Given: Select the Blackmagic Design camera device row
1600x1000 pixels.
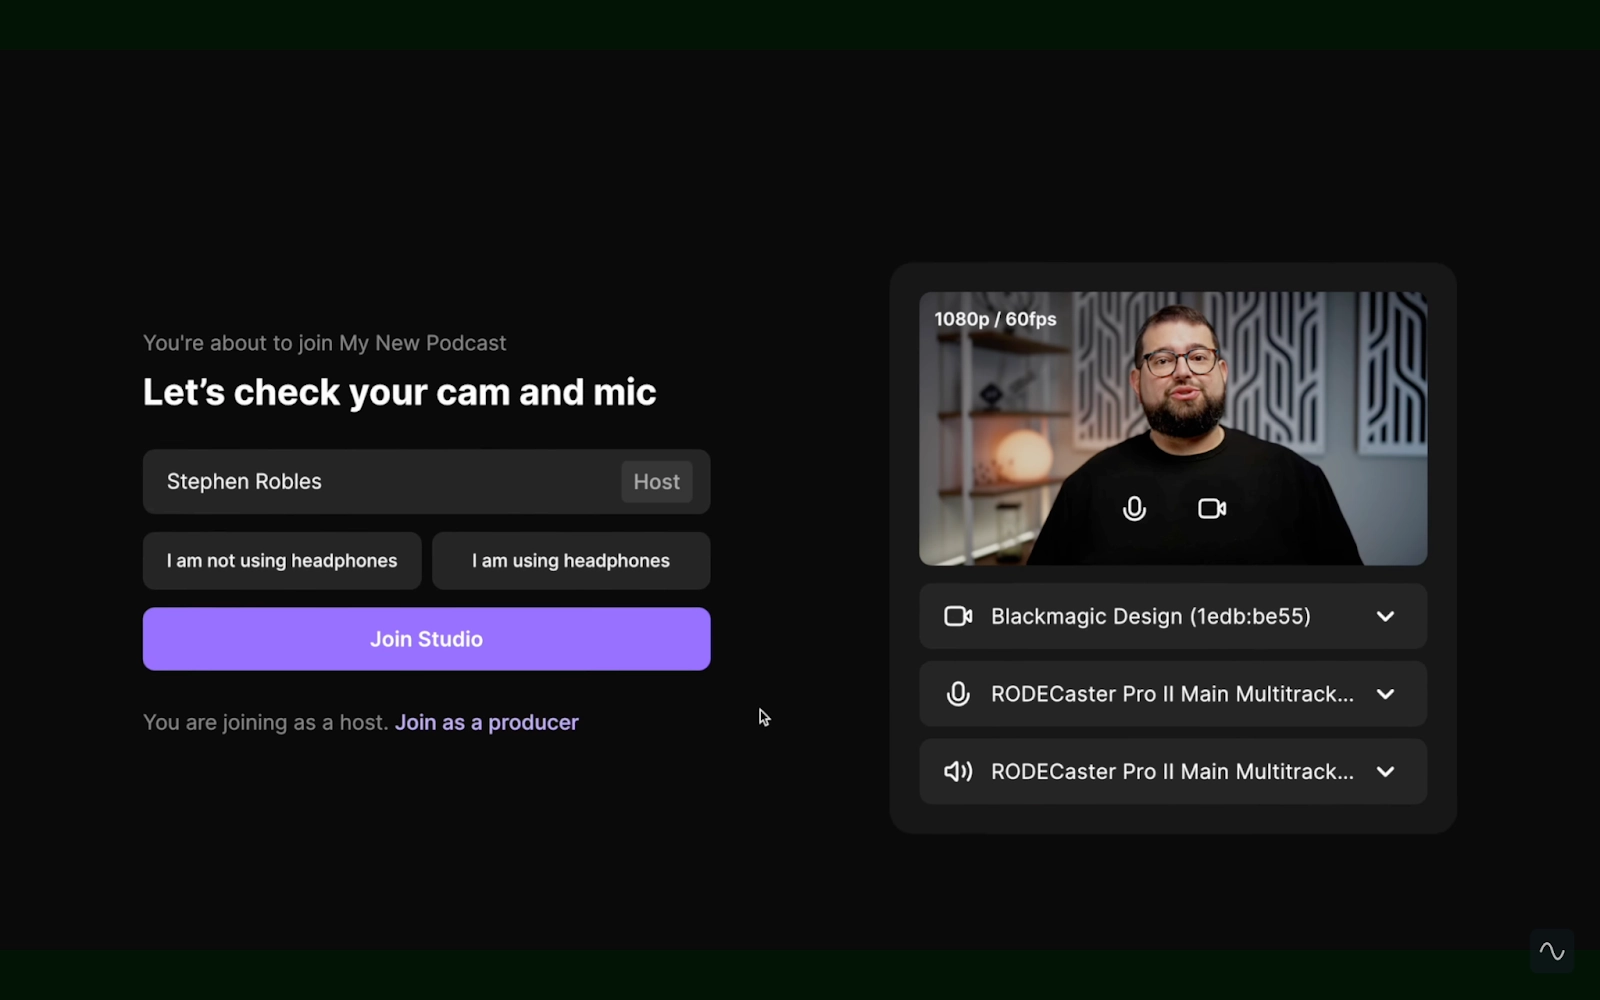Looking at the screenshot, I should tap(1150, 616).
